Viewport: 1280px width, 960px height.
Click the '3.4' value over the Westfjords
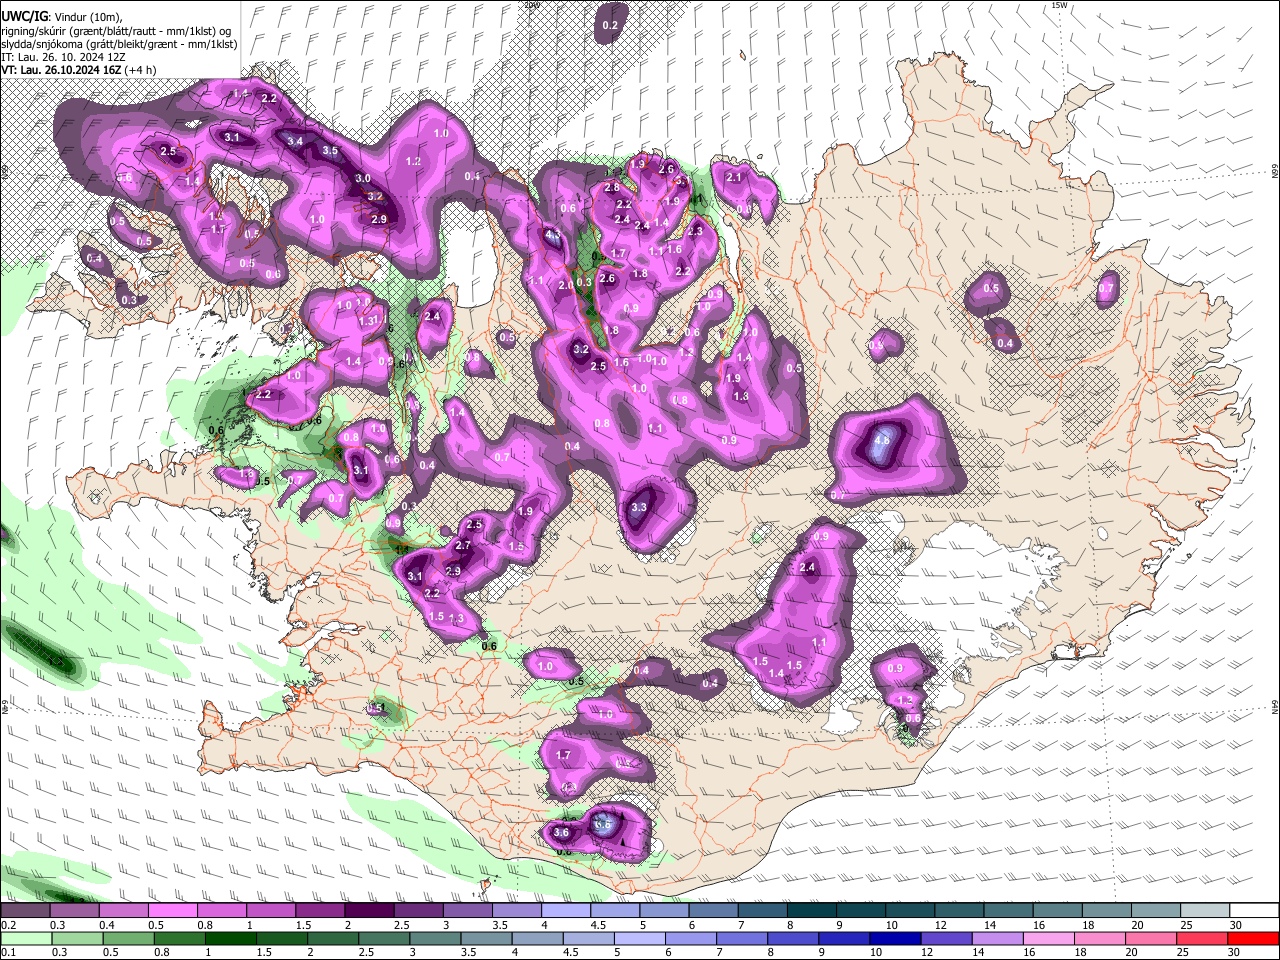[x=295, y=142]
